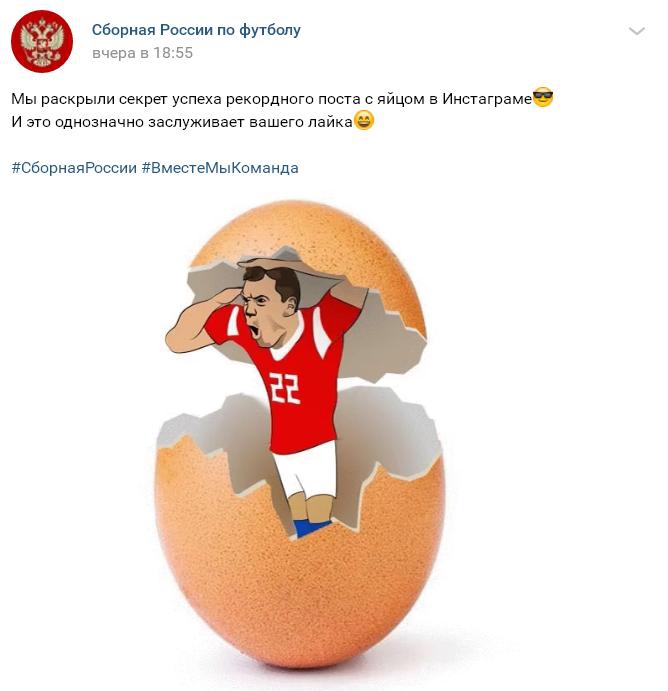This screenshot has height=691, width=668.
Task: Open the post options chevron menu
Action: (636, 31)
